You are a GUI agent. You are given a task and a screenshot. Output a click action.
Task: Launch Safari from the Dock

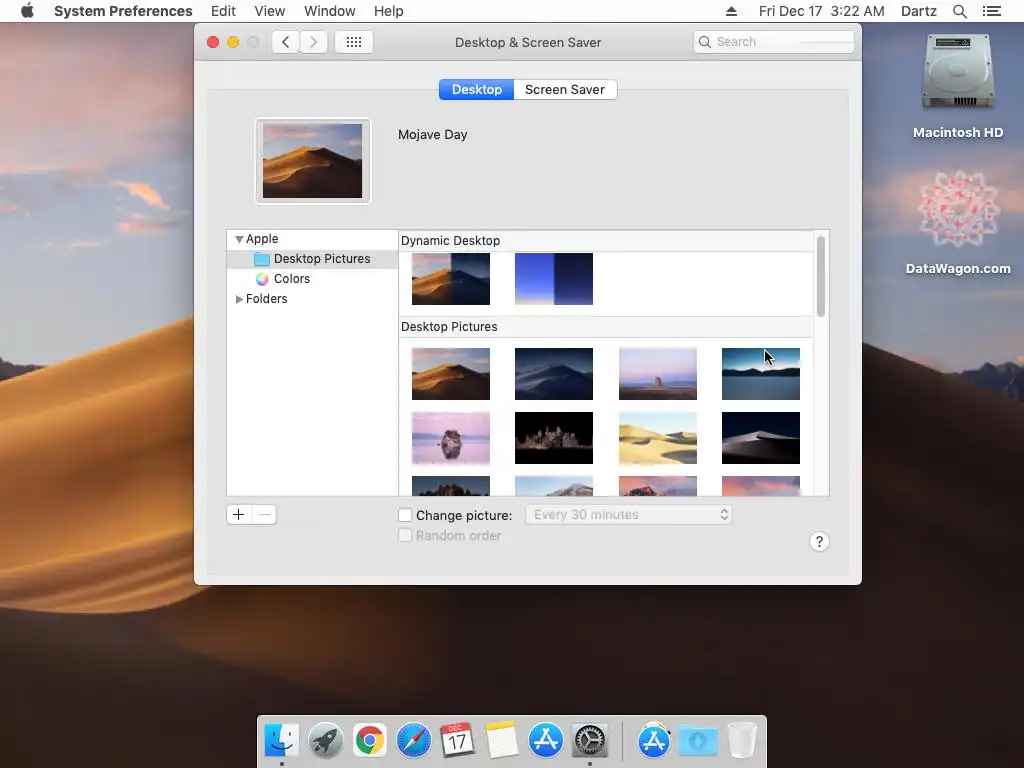point(413,741)
